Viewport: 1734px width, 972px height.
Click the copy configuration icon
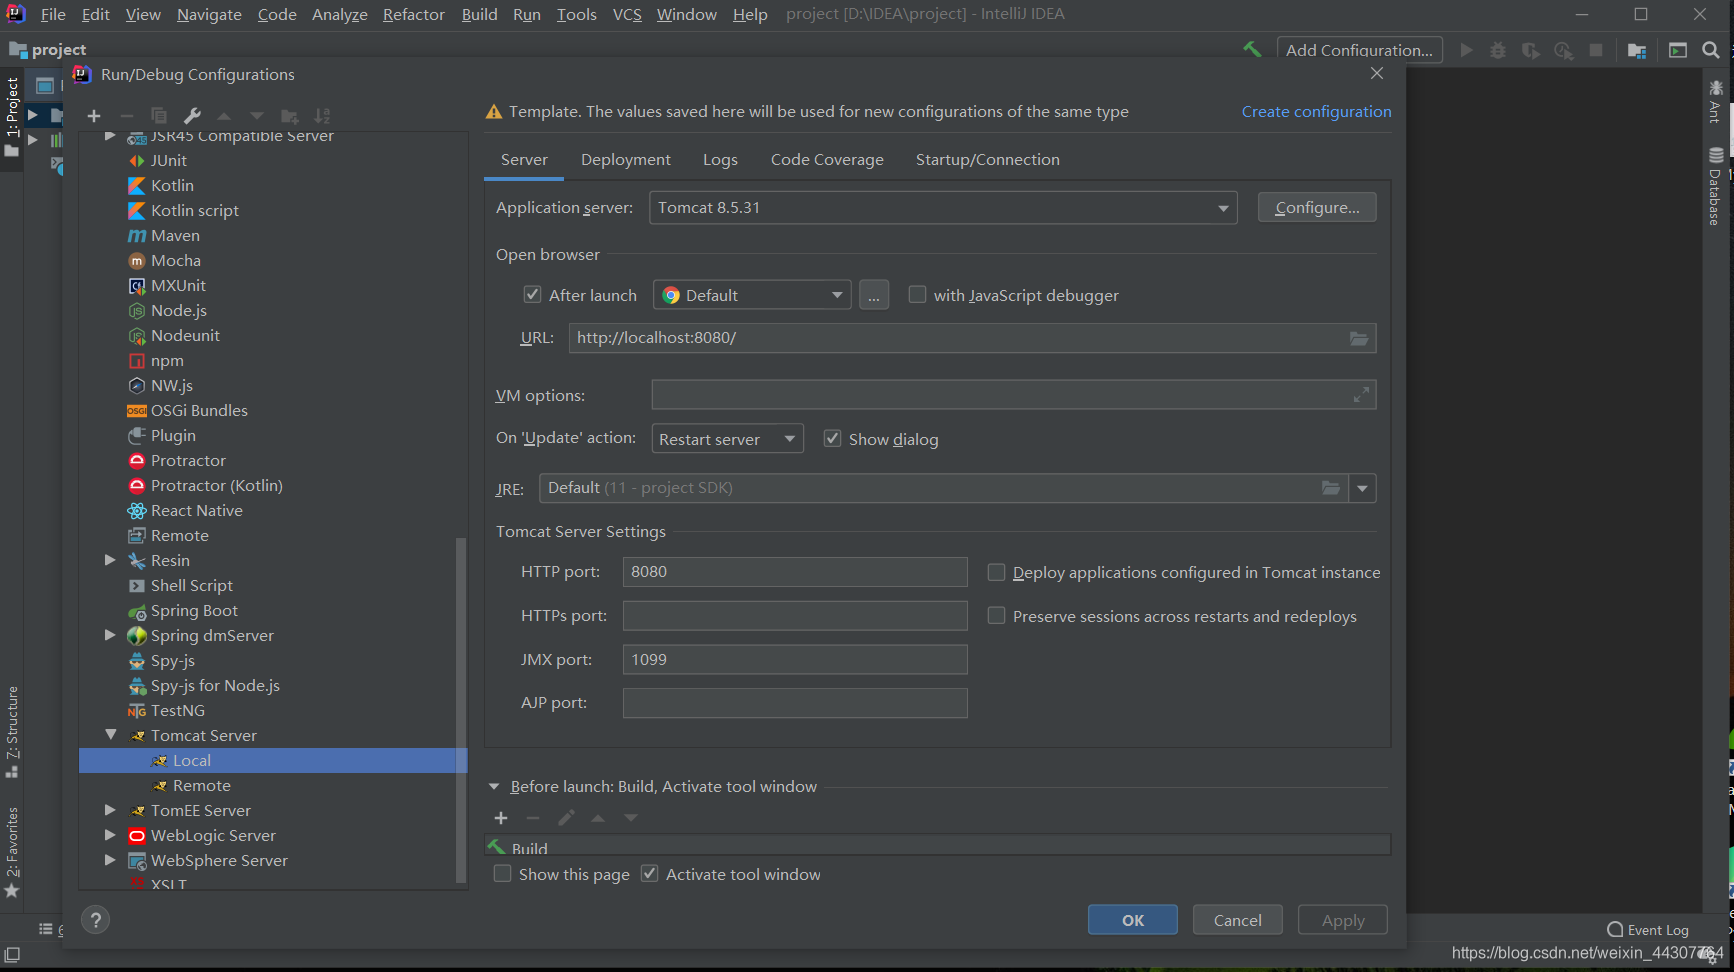point(159,116)
